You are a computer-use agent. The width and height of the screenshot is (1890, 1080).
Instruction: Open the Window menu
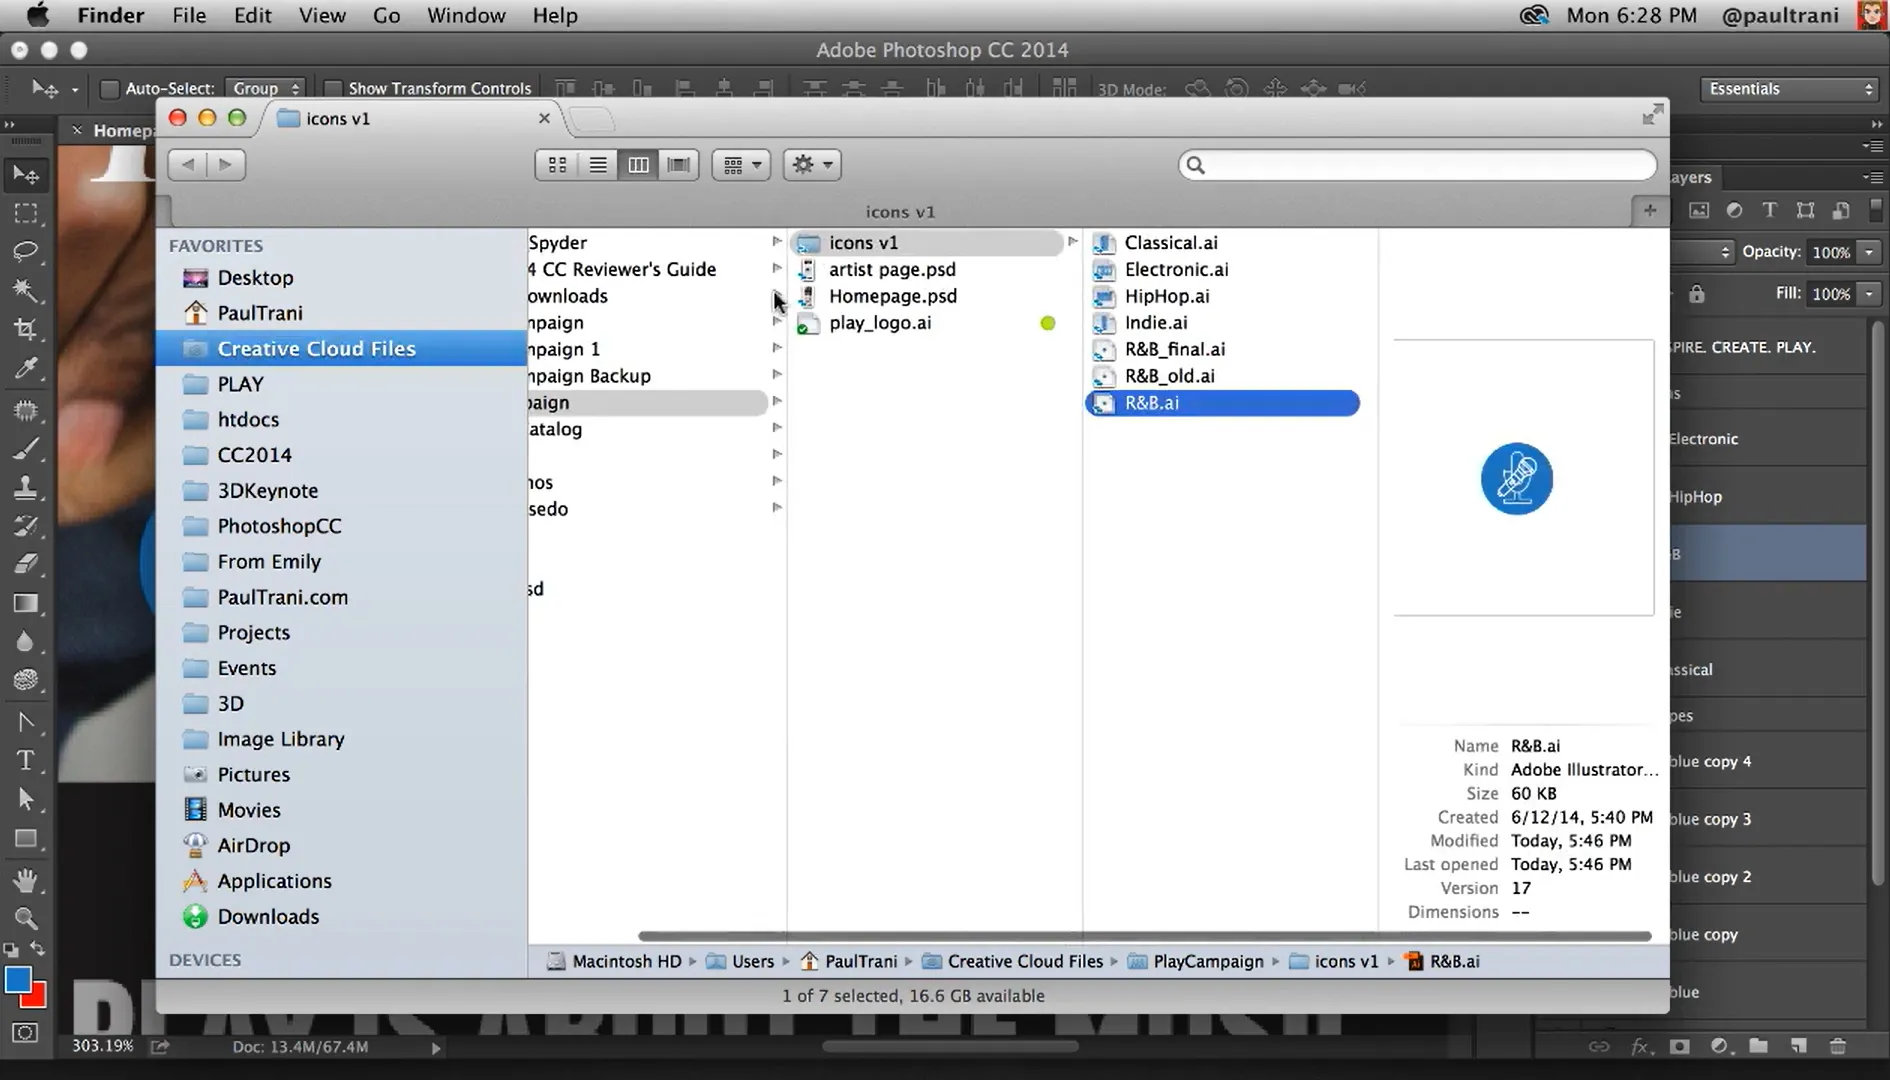[465, 16]
